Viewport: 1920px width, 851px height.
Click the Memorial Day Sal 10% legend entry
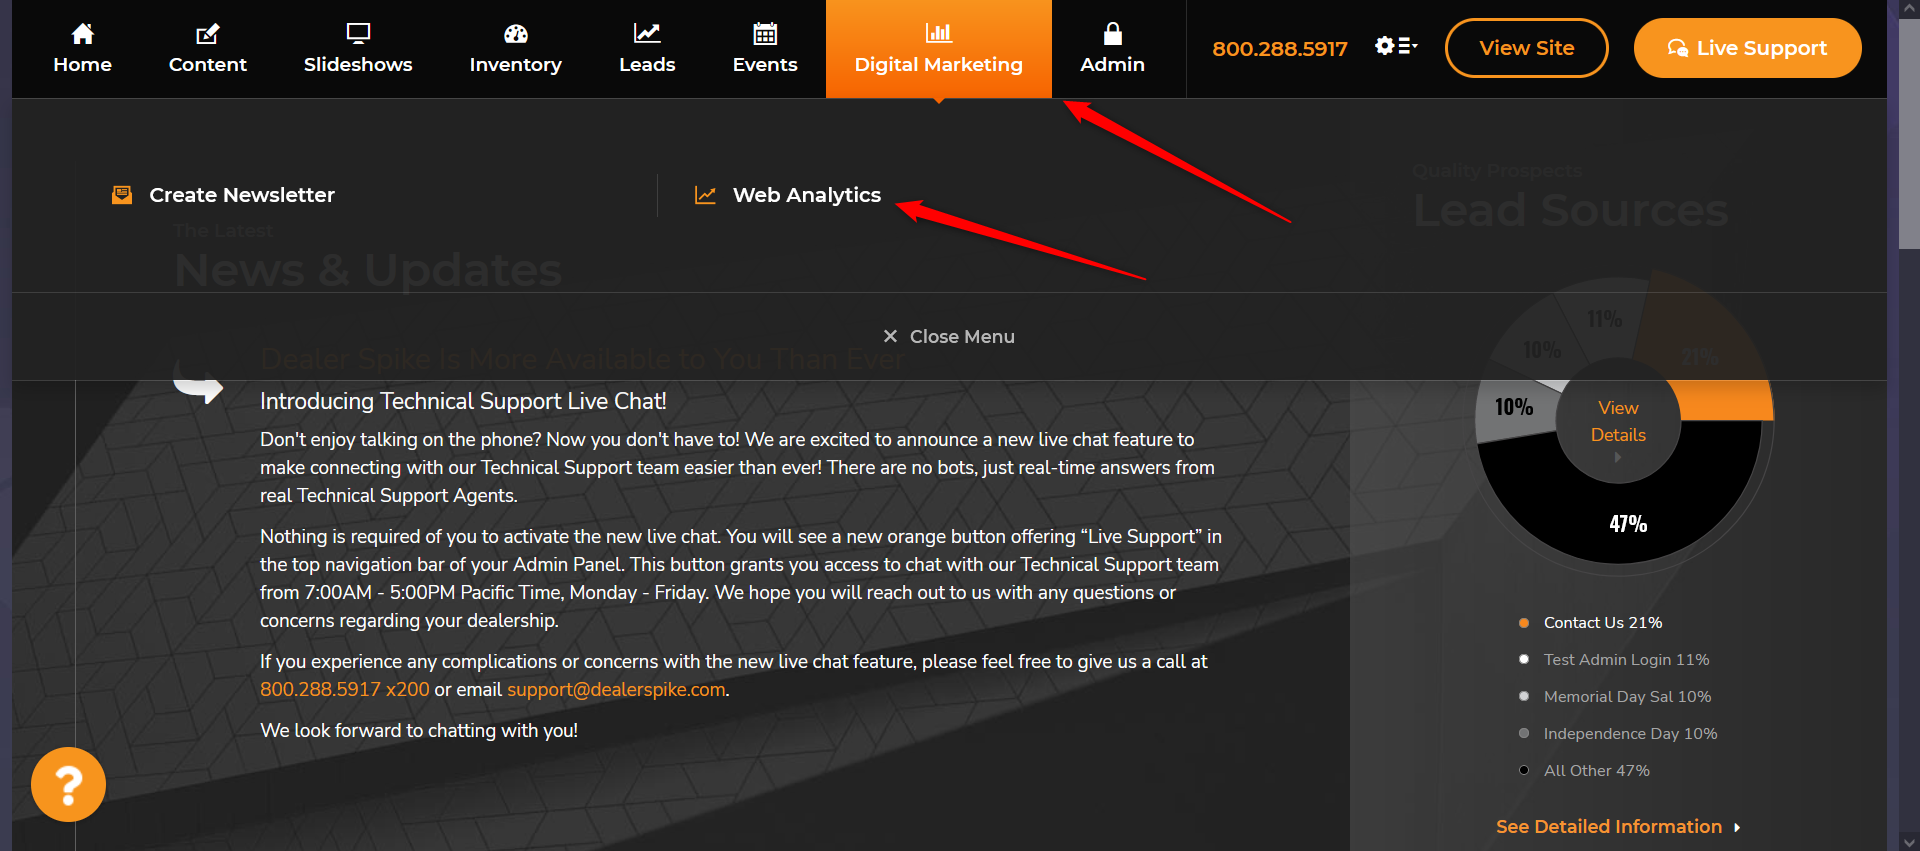pyautogui.click(x=1628, y=696)
